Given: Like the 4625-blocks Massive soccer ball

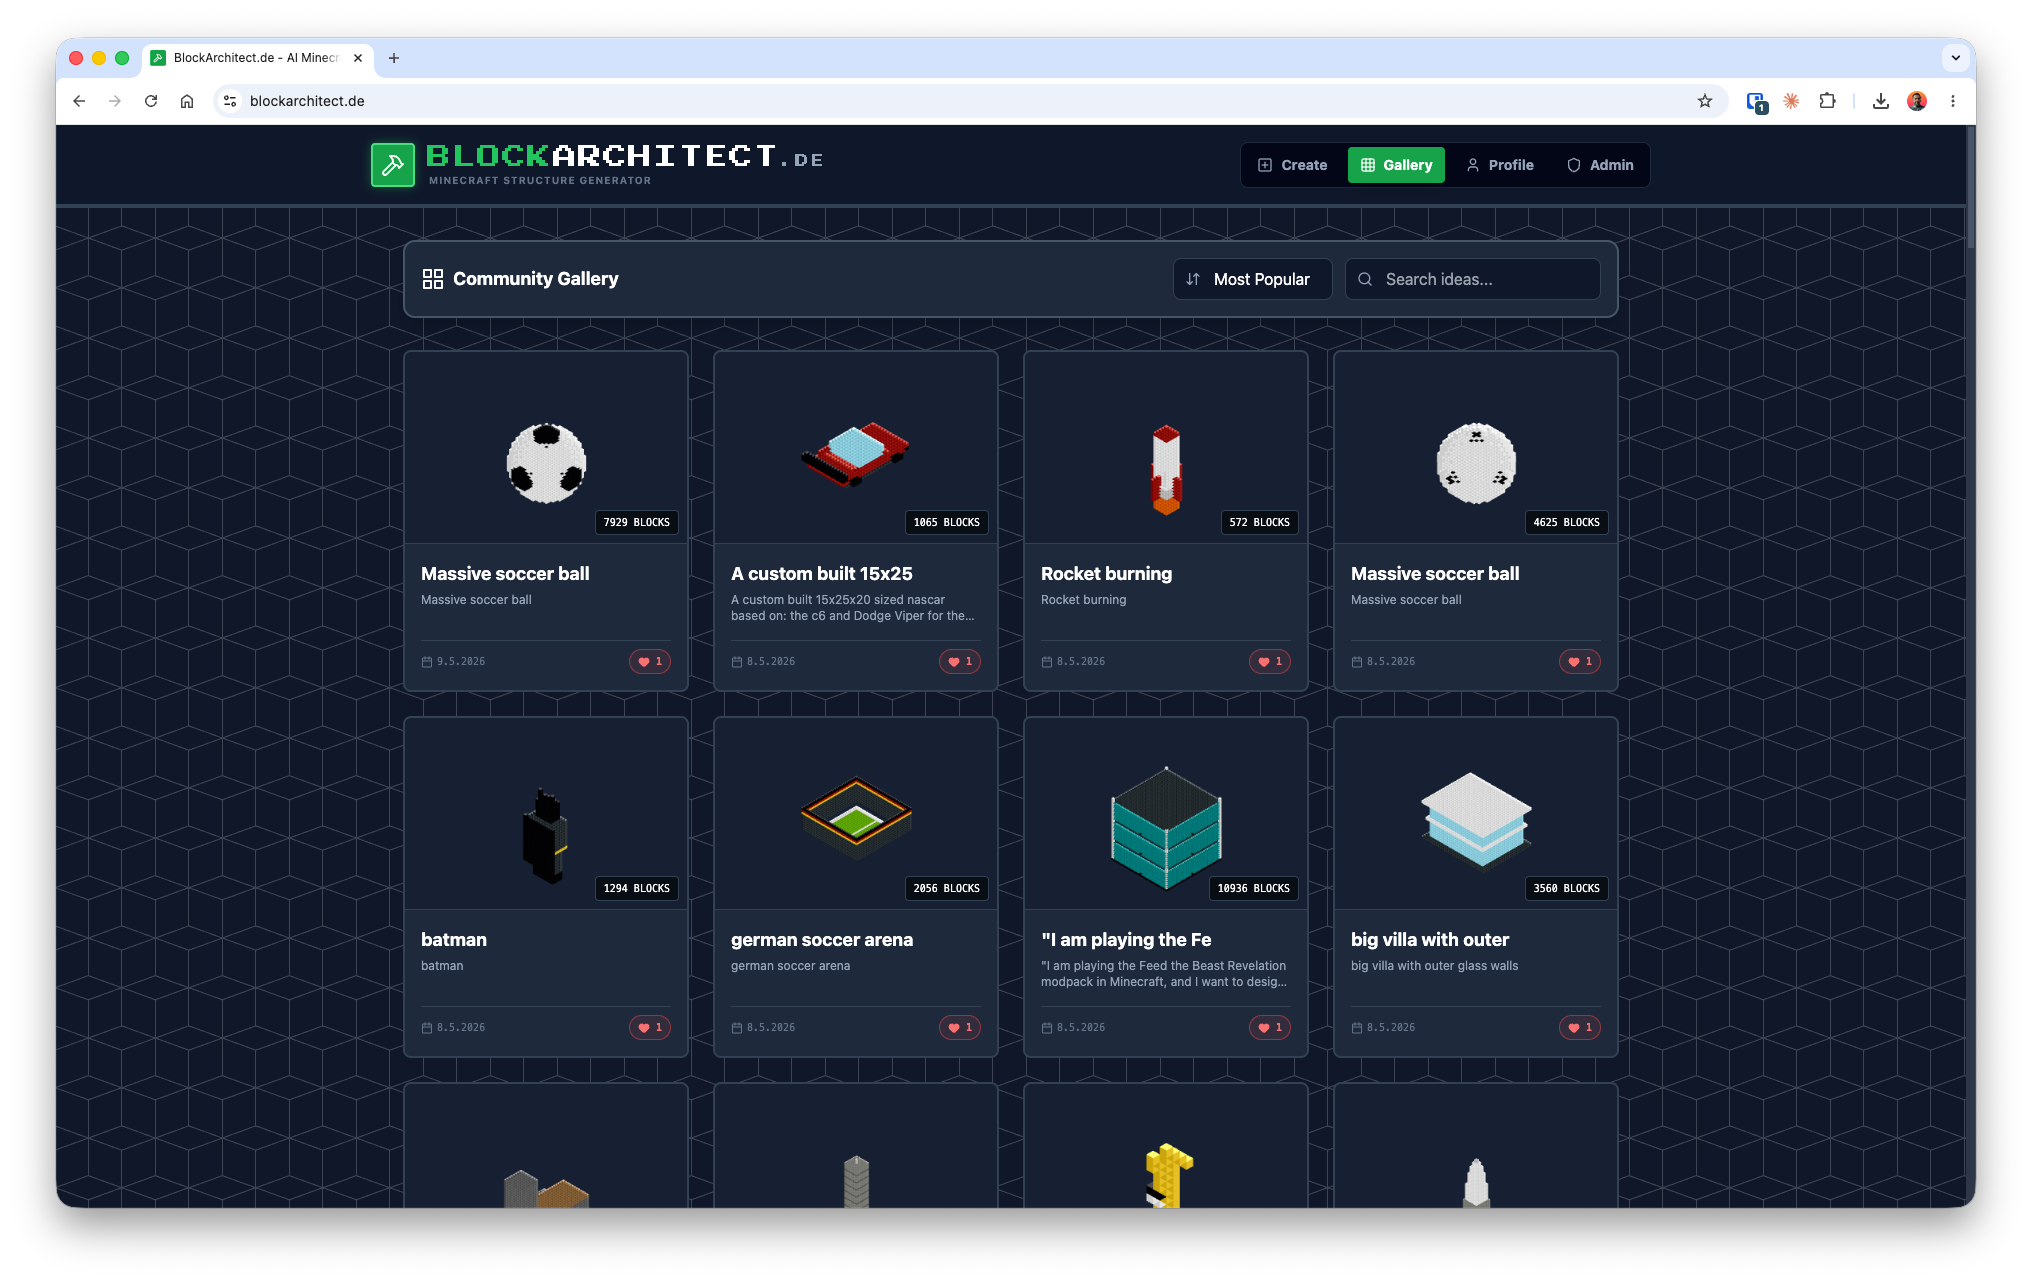Looking at the screenshot, I should point(1580,661).
